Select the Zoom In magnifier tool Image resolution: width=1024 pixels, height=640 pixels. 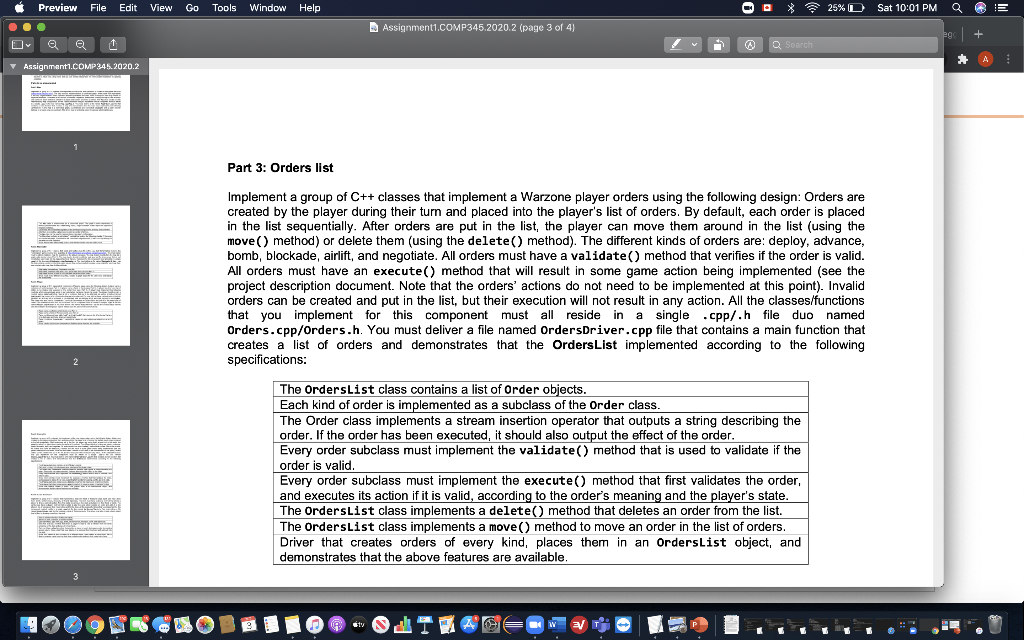[80, 44]
